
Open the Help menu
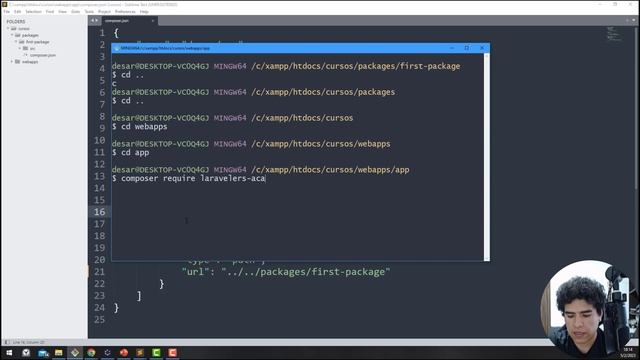pyautogui.click(x=144, y=12)
